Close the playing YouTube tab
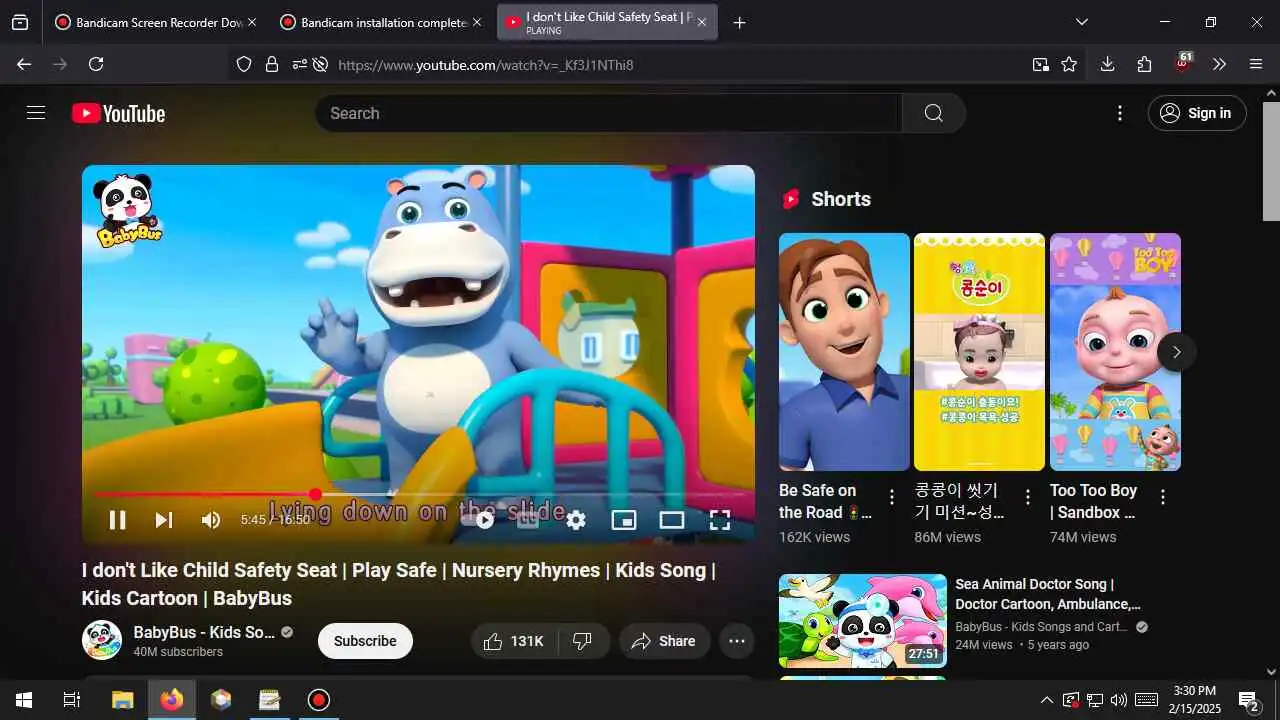1280x720 pixels. (x=702, y=22)
